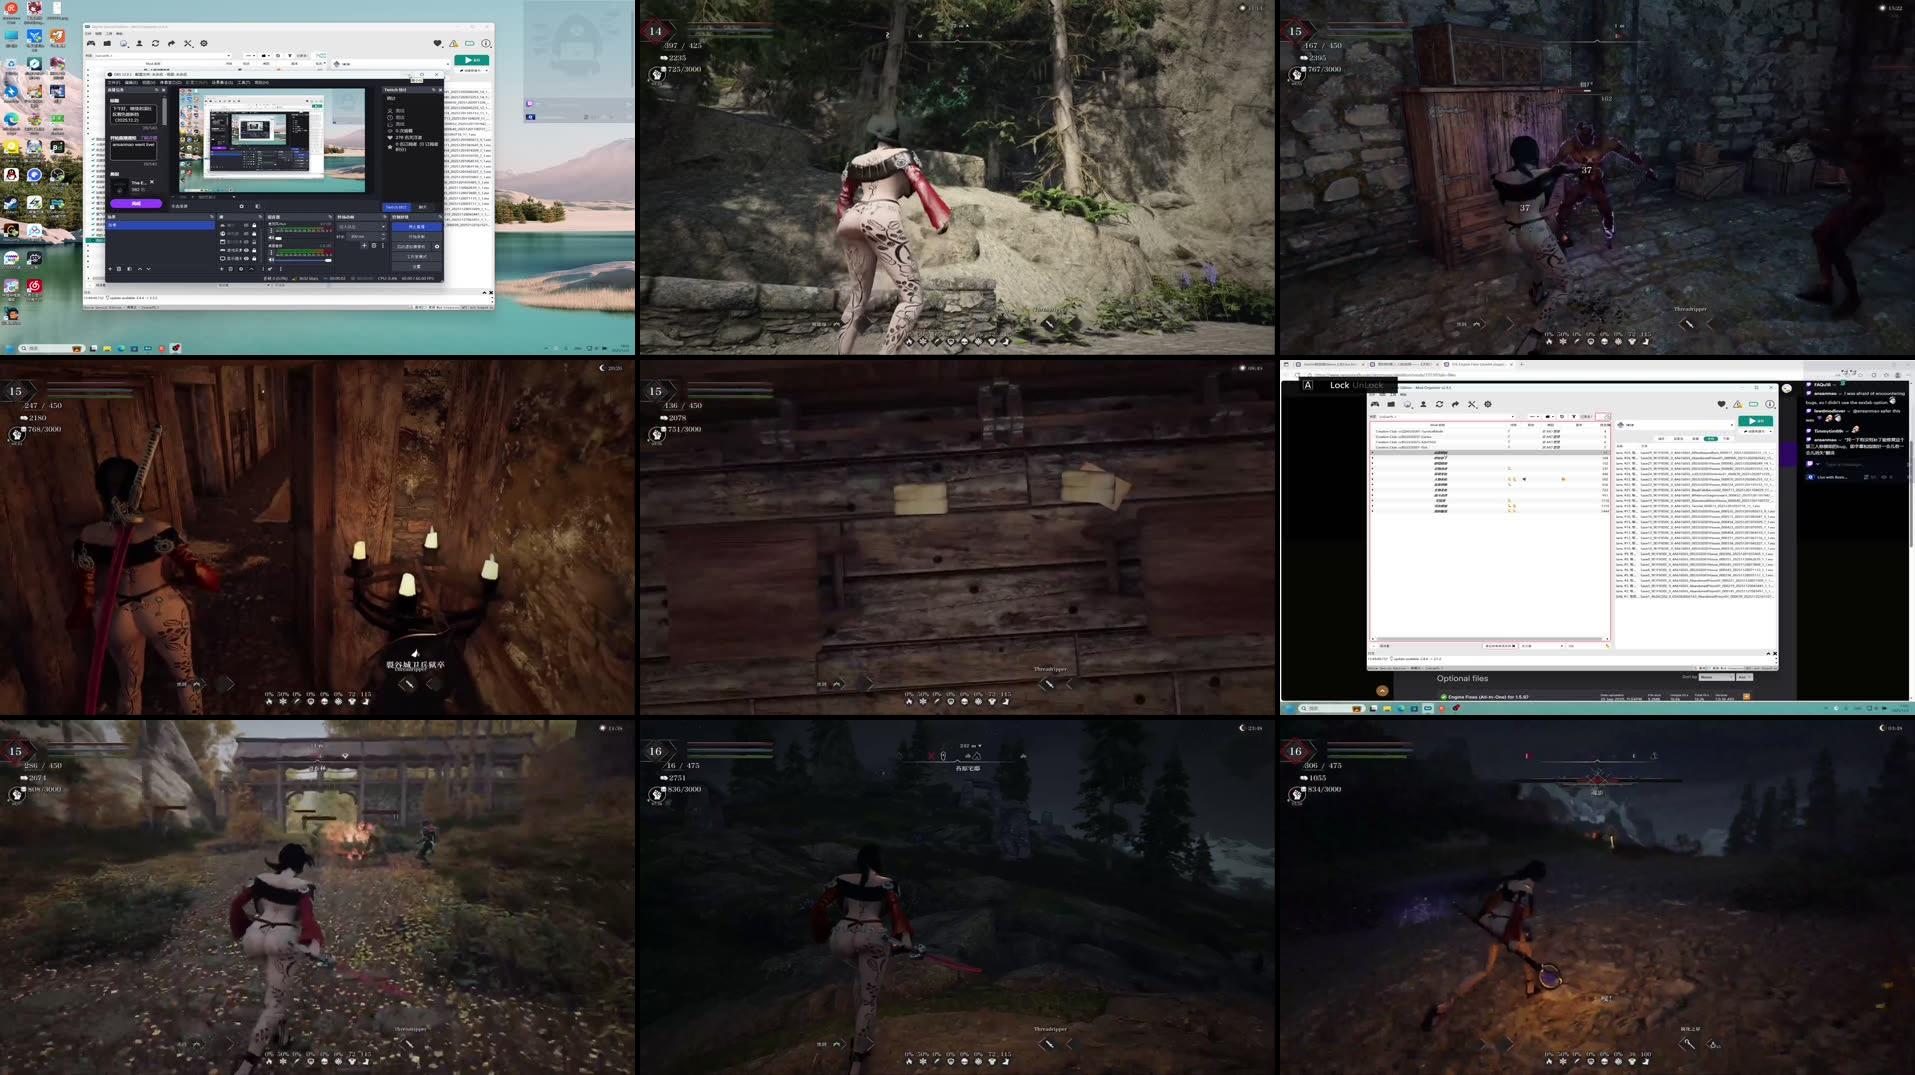
Task: Click the Lock toggle in the overlay
Action: [1338, 385]
